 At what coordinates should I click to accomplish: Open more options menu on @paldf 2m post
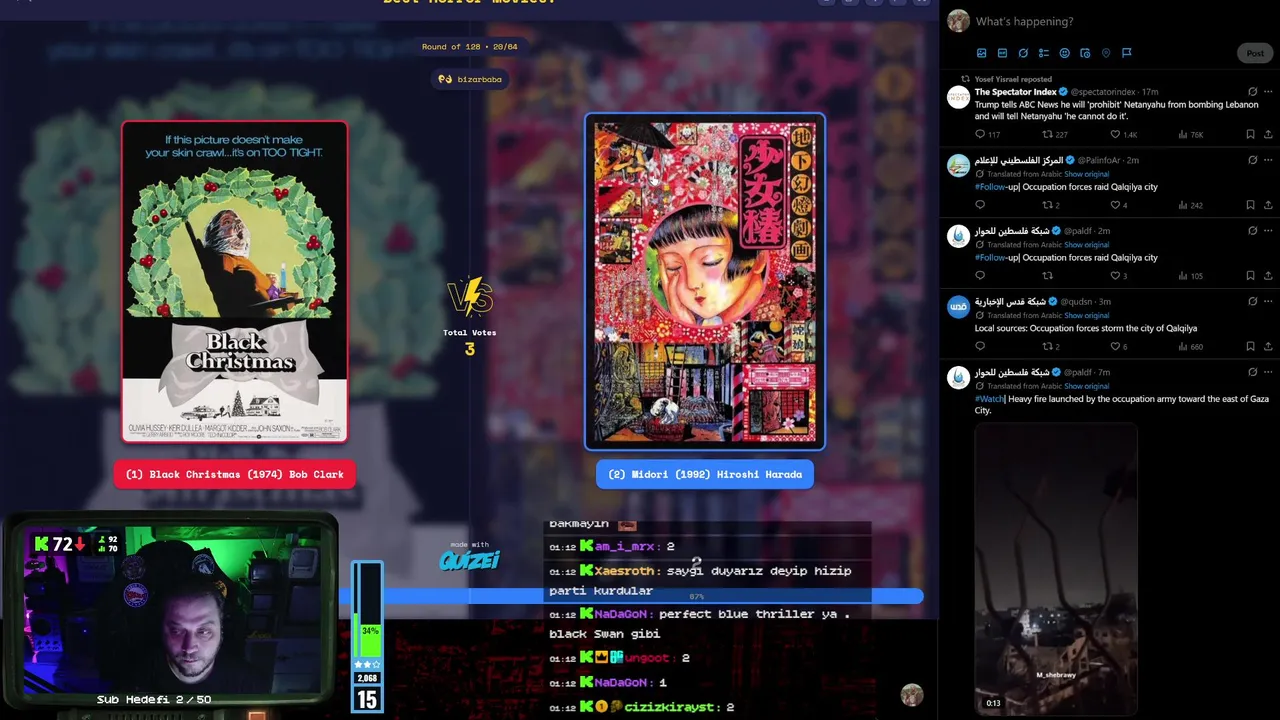[x=1269, y=230]
